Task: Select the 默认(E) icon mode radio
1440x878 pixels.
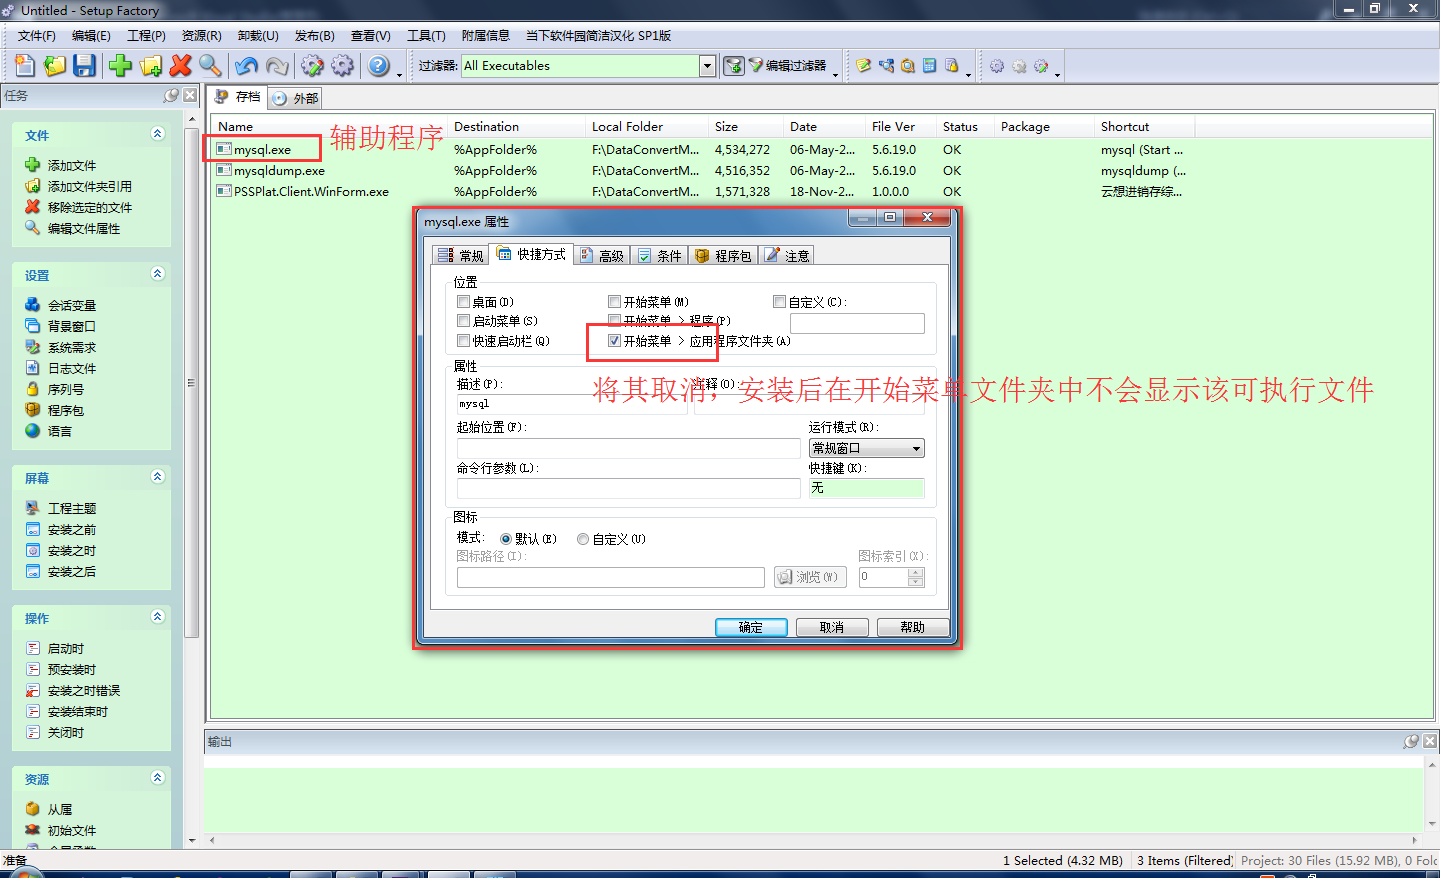Action: [506, 539]
